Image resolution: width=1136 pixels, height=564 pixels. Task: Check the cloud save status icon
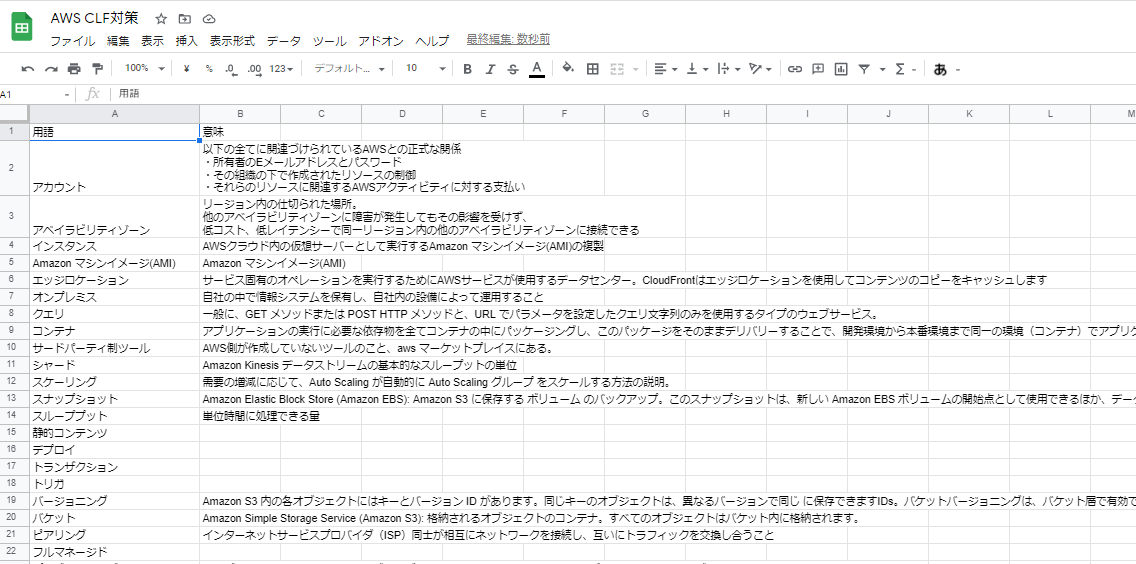click(x=209, y=18)
